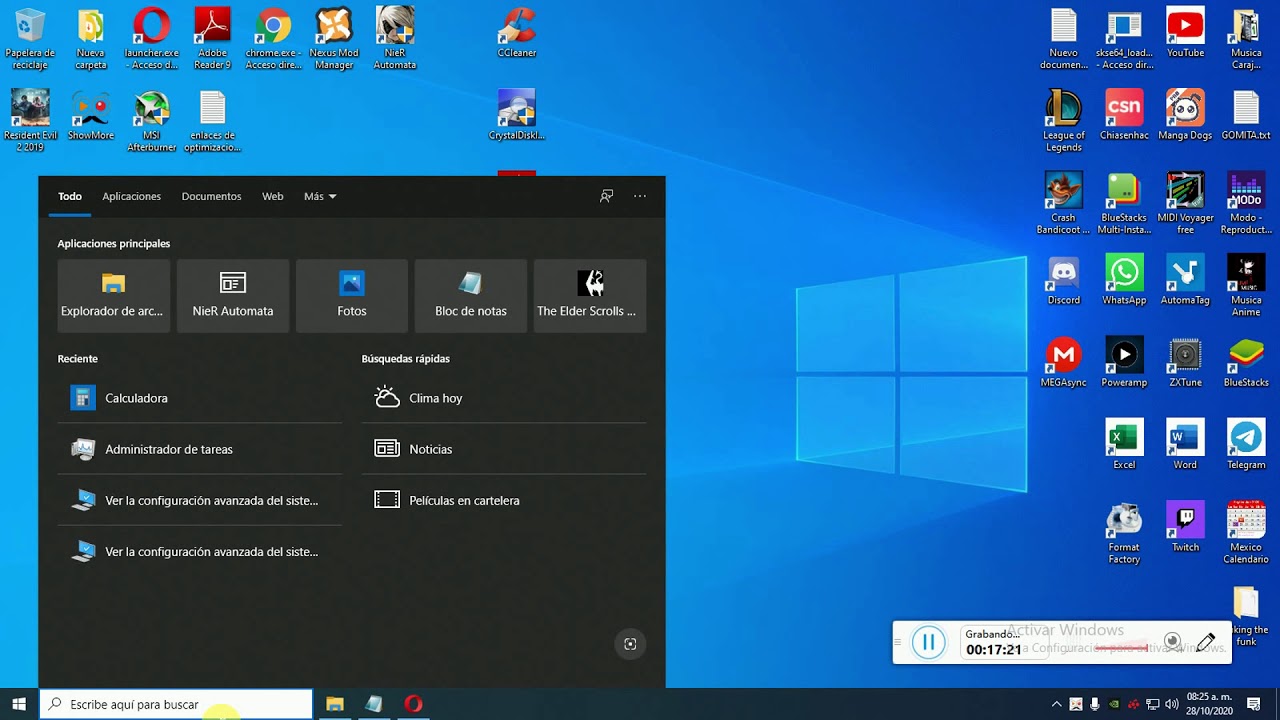Image resolution: width=1280 pixels, height=720 pixels.
Task: Open Opera from the taskbar
Action: click(x=413, y=704)
